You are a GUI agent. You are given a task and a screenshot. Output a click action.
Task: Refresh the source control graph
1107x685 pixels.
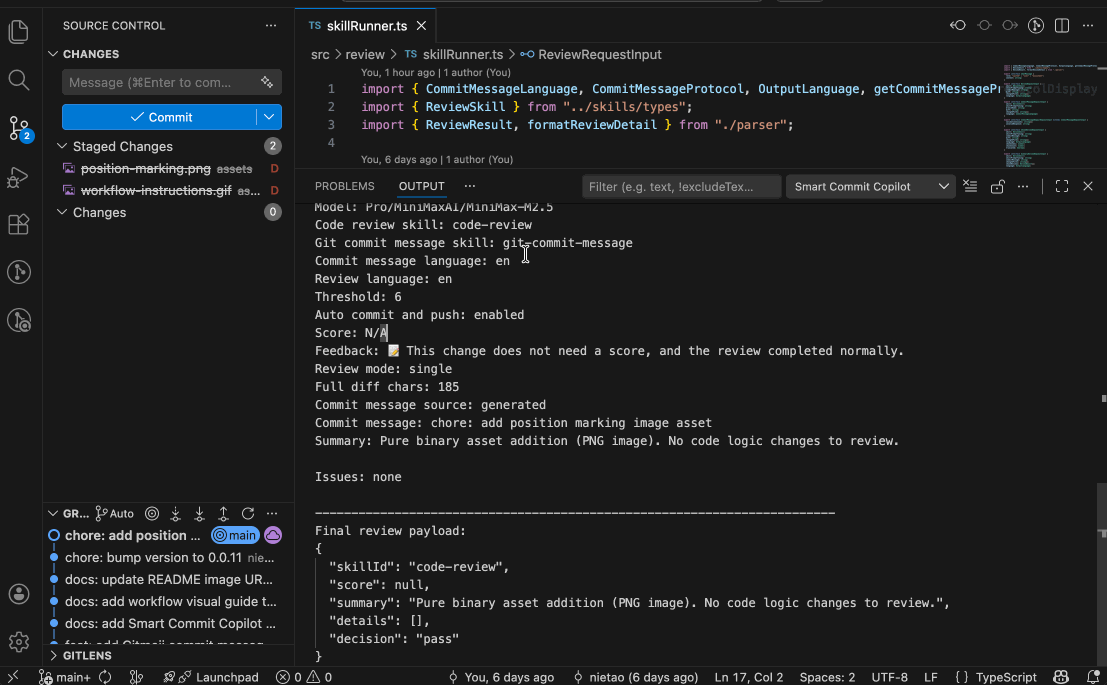(248, 513)
